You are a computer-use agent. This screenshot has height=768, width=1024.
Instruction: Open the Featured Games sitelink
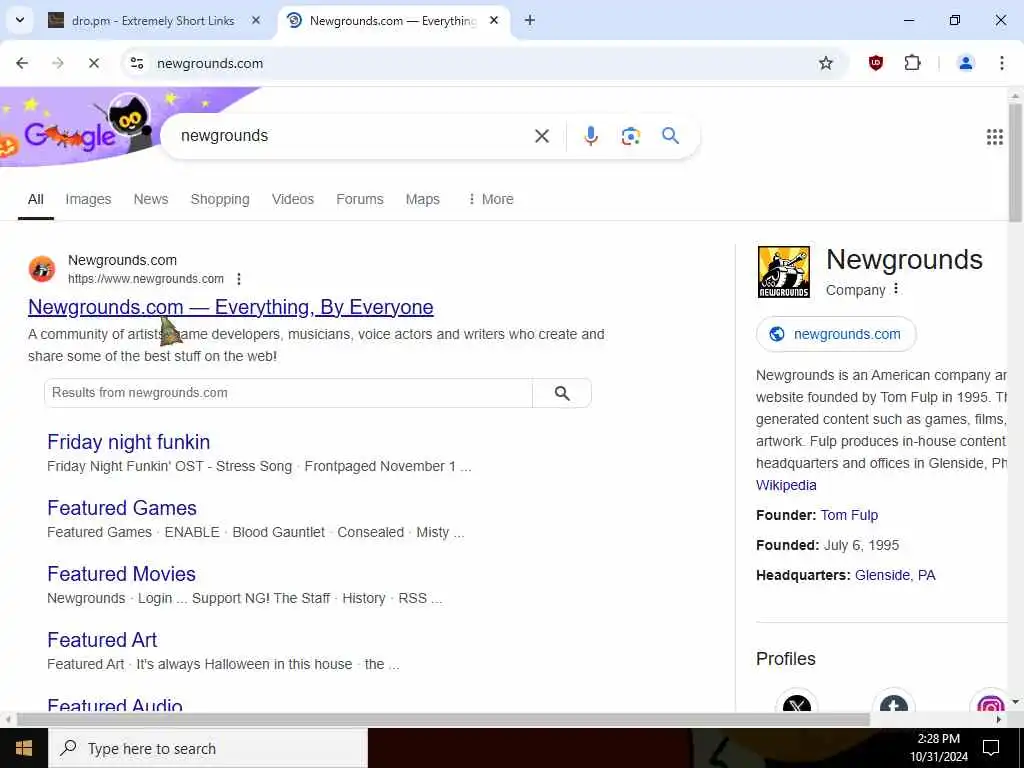coord(121,508)
